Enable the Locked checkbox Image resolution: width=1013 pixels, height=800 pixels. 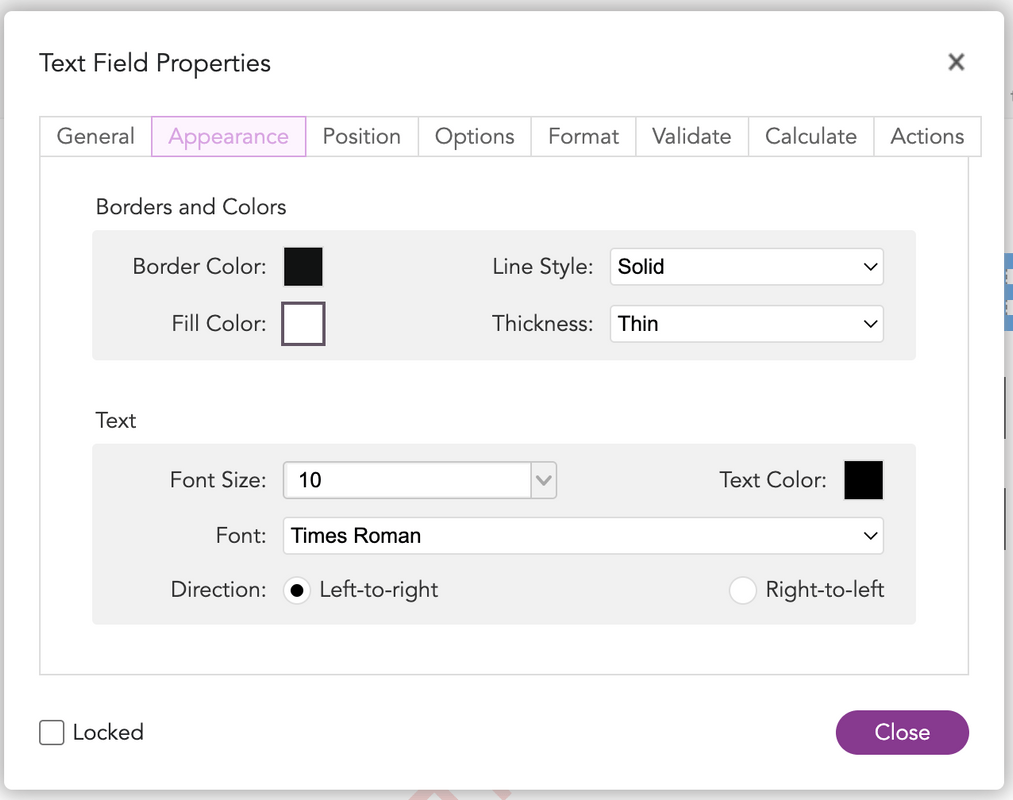click(52, 733)
